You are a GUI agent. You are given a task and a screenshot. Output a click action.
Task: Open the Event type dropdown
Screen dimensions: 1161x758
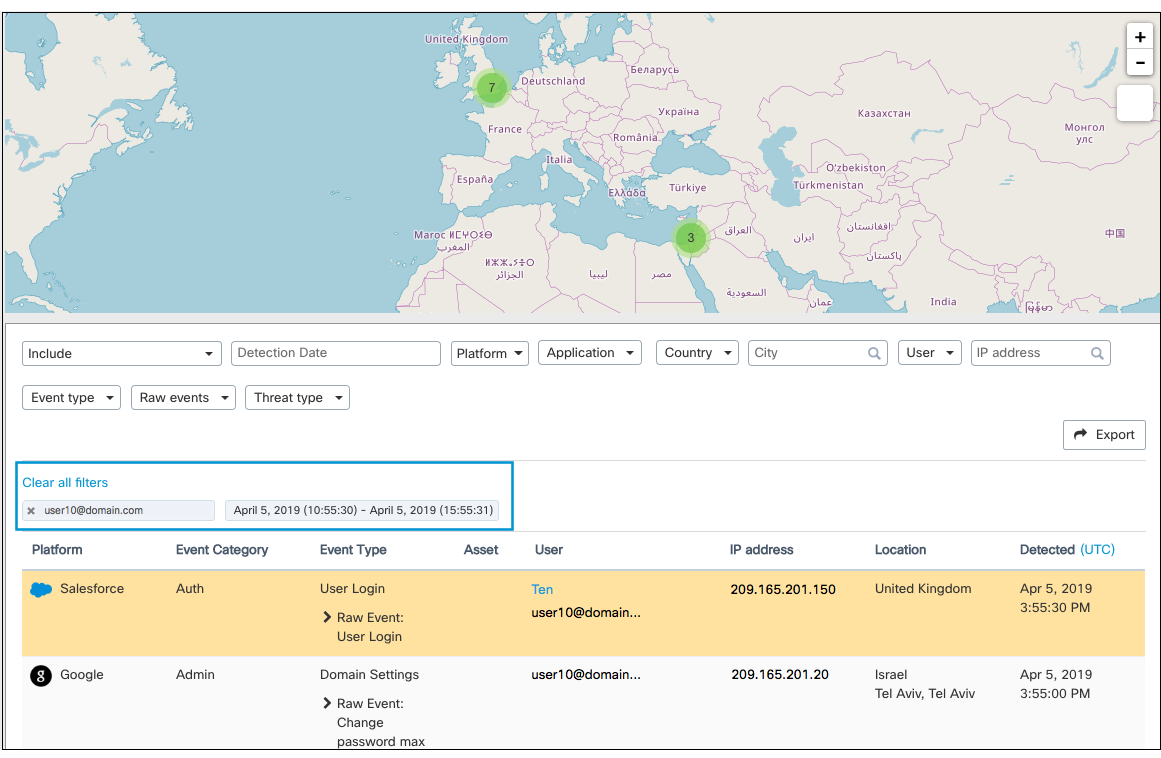point(71,398)
